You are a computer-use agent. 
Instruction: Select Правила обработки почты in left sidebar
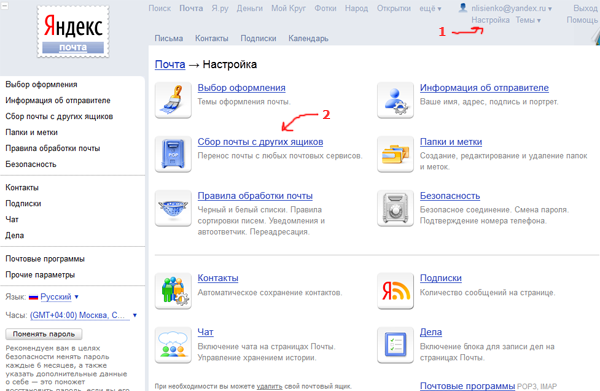[53, 148]
